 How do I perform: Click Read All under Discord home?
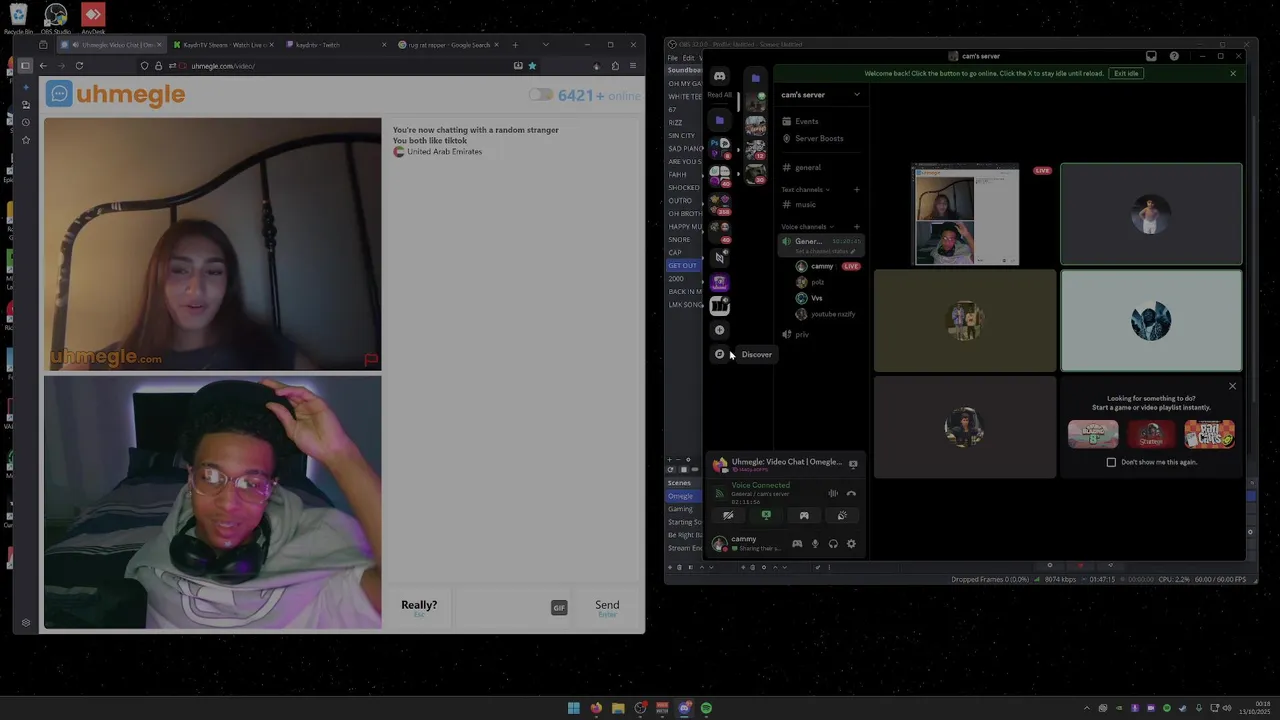[x=719, y=95]
